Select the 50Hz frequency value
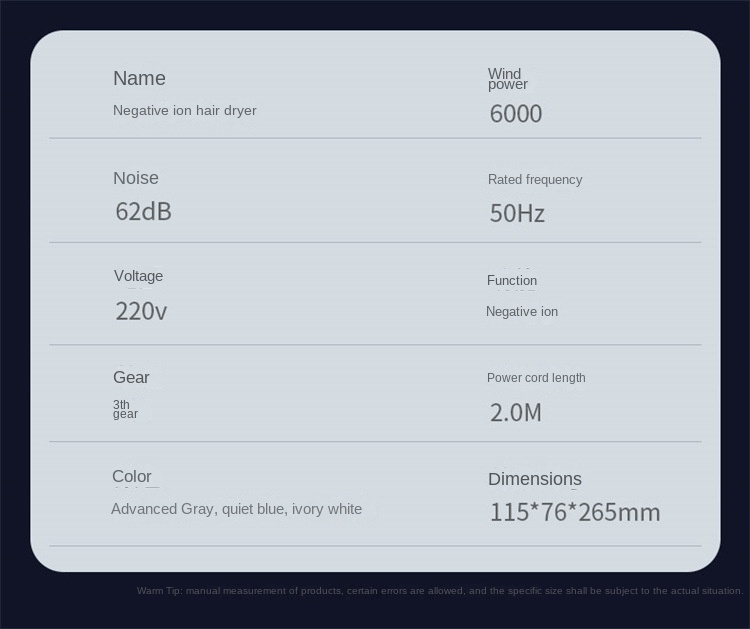The width and height of the screenshot is (750, 629). coord(516,213)
